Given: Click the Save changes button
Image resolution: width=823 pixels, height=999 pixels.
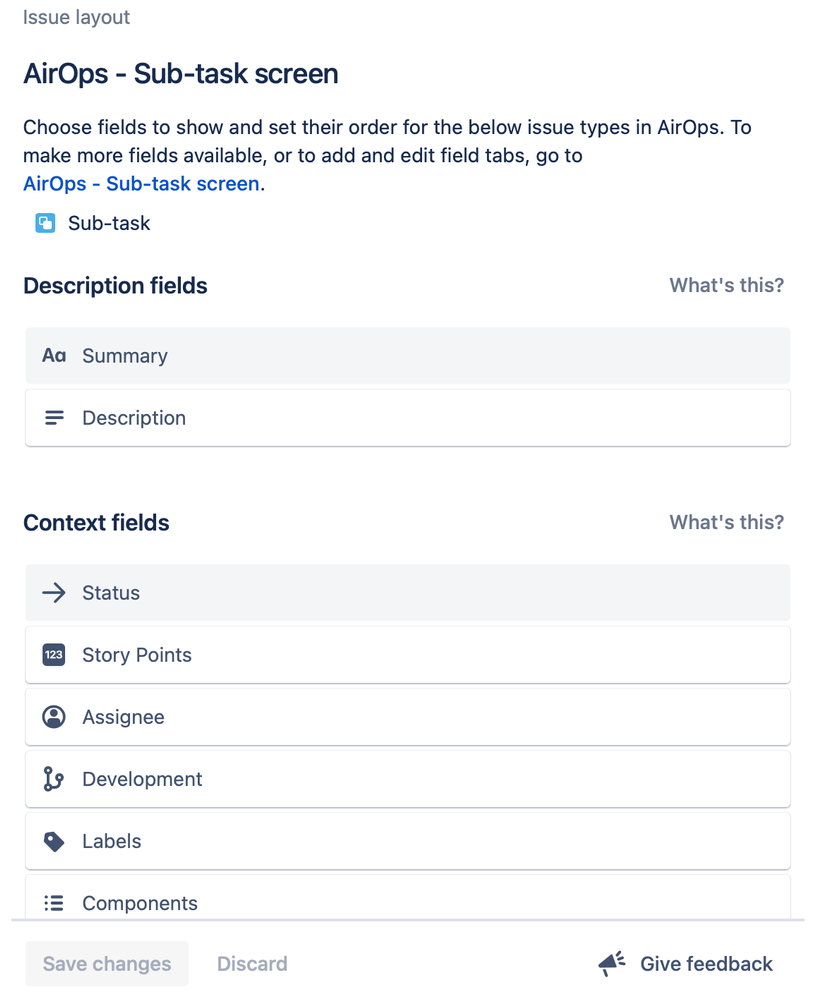Looking at the screenshot, I should coord(107,963).
